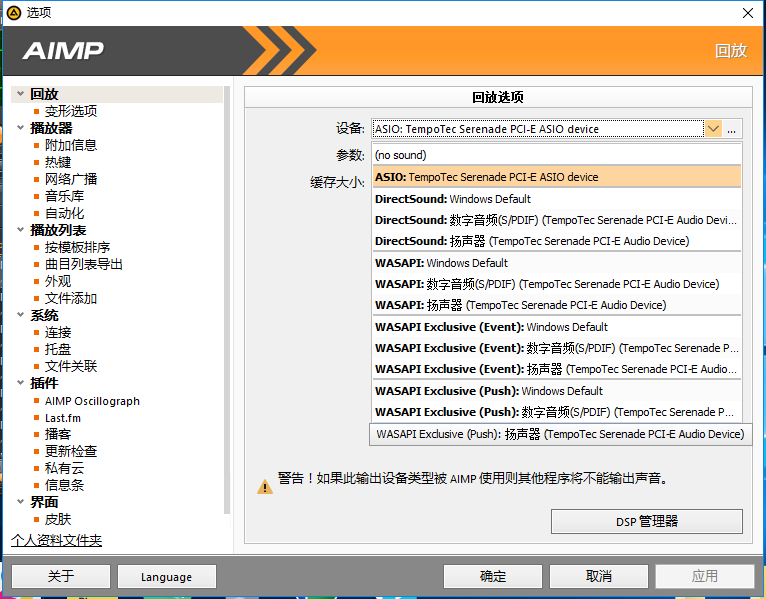Select DirectSound: 数字音频(S/PDIF) option
The image size is (766, 599).
tap(556, 220)
